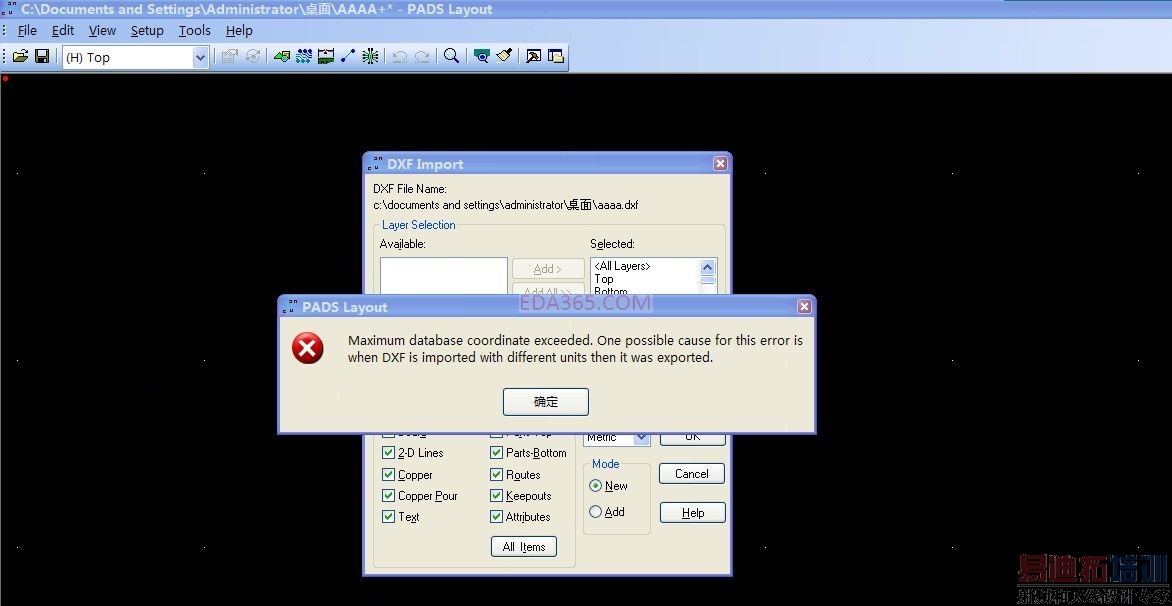This screenshot has height=606, width=1172.
Task: Select Top in the Selected list
Action: tap(604, 279)
